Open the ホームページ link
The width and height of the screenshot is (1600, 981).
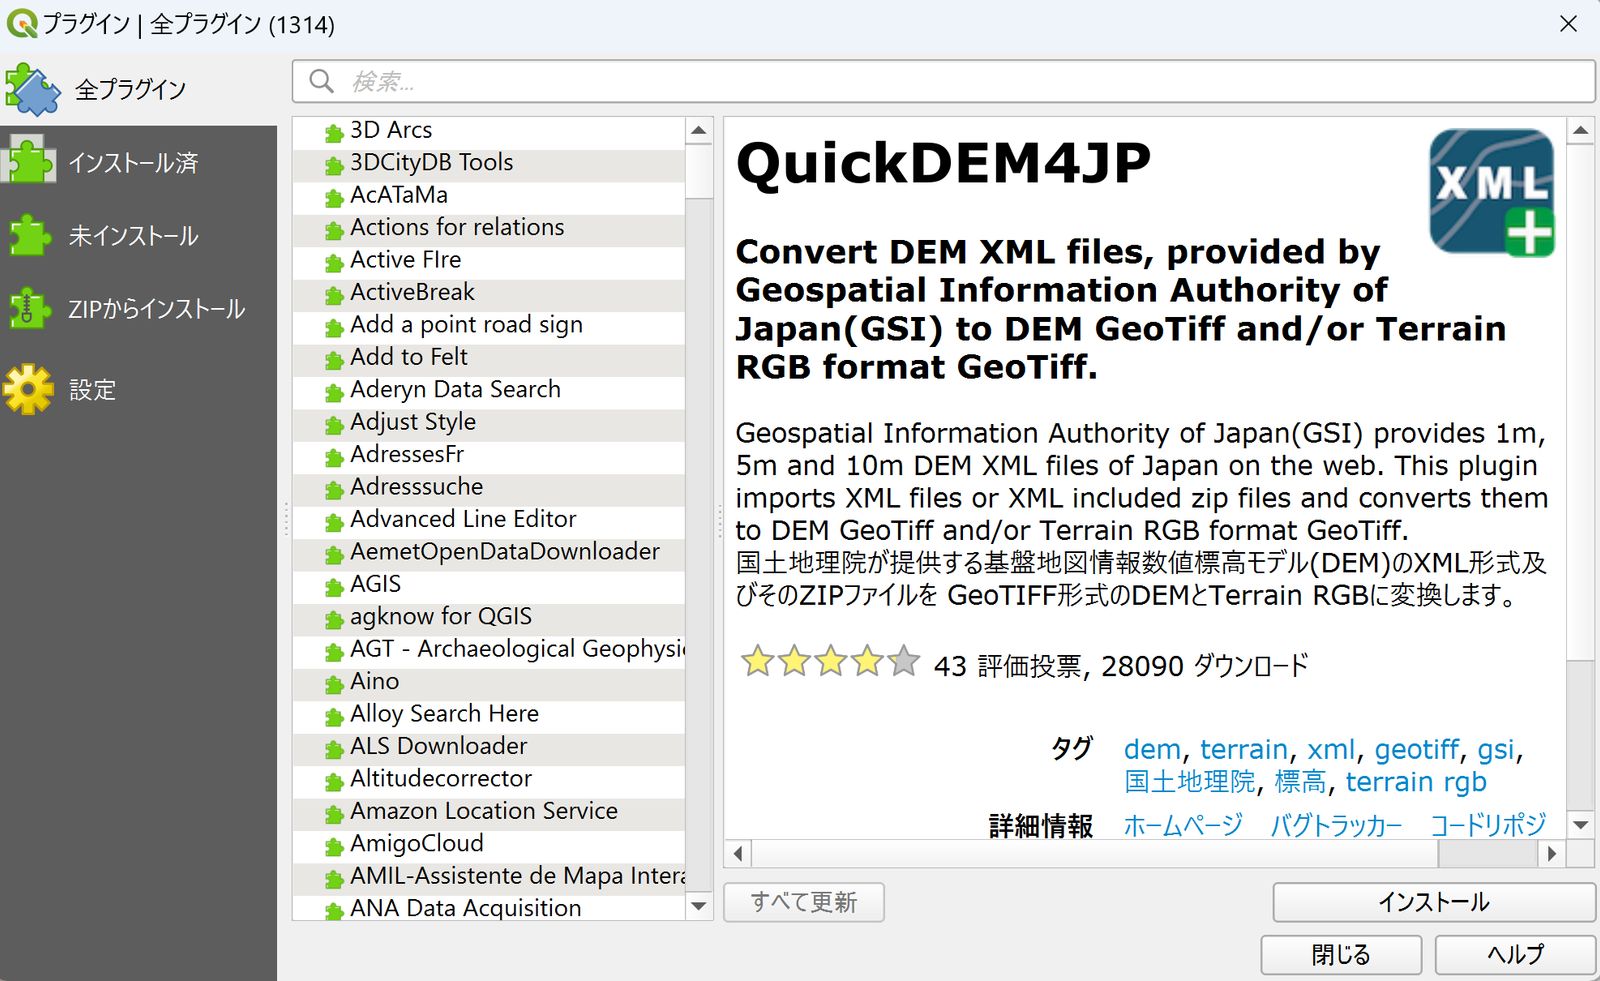[1183, 825]
